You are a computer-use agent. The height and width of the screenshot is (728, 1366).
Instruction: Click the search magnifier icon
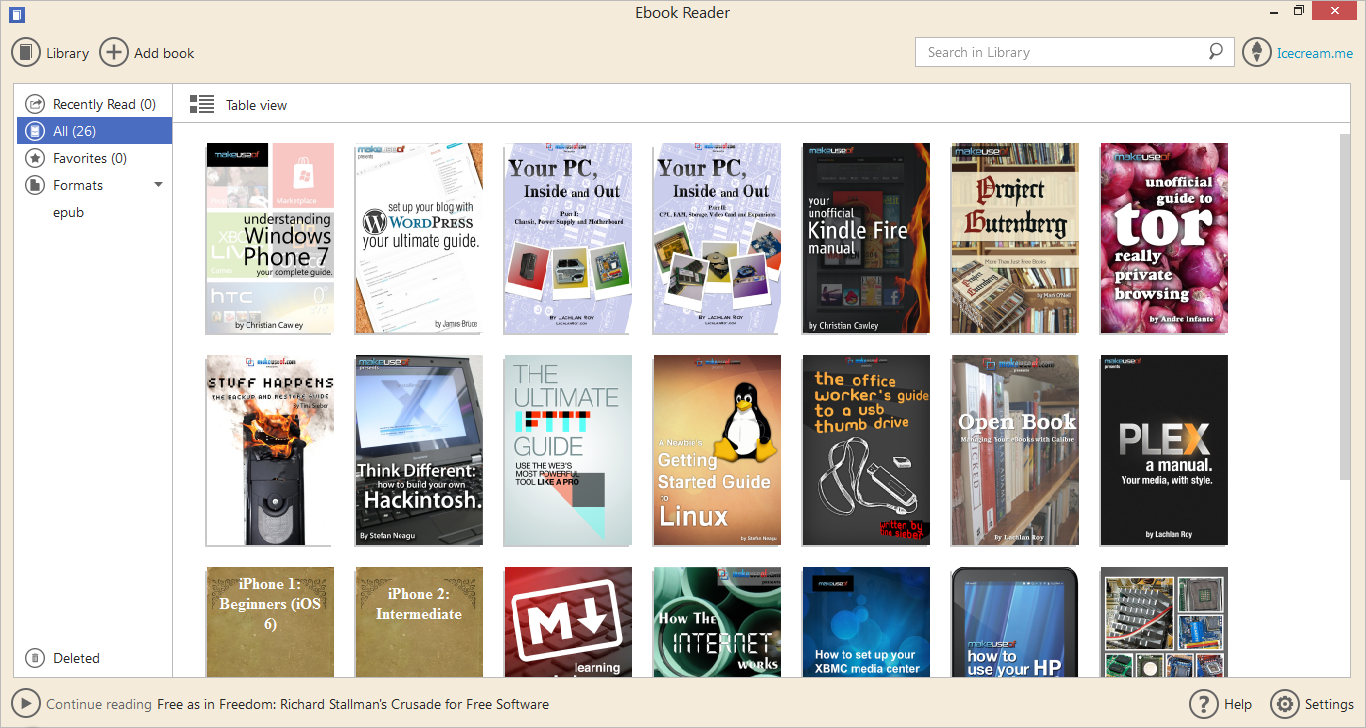[1215, 52]
